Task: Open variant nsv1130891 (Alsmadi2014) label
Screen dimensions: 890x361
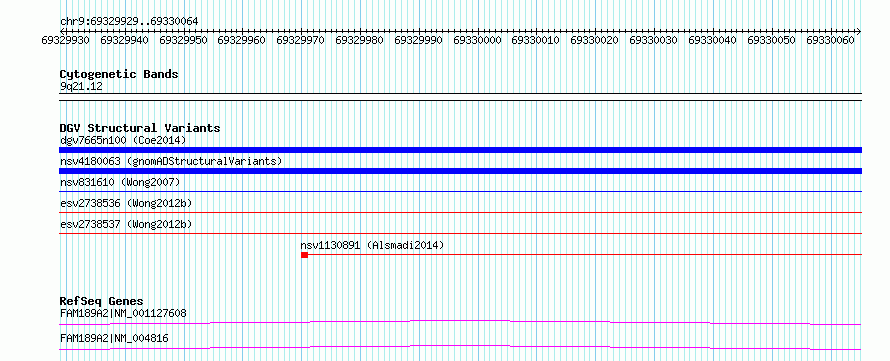Action: tap(372, 245)
